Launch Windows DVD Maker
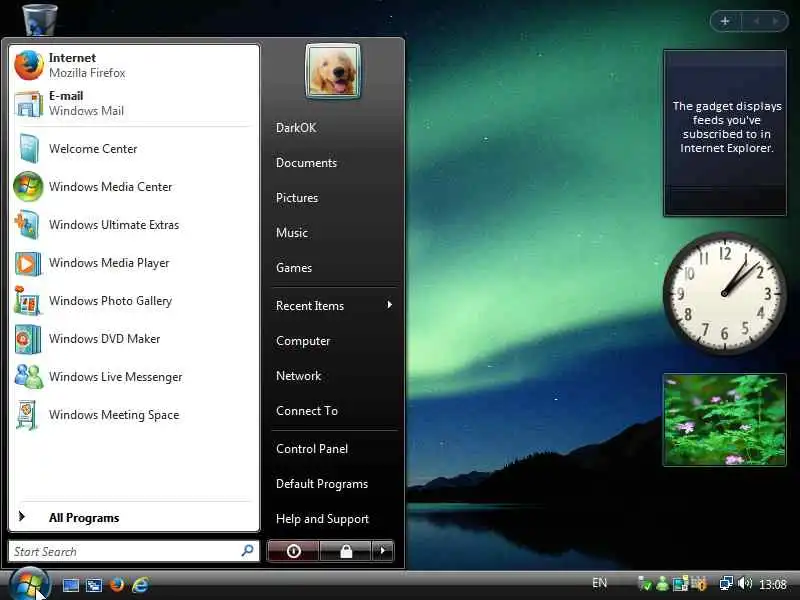 (x=134, y=338)
